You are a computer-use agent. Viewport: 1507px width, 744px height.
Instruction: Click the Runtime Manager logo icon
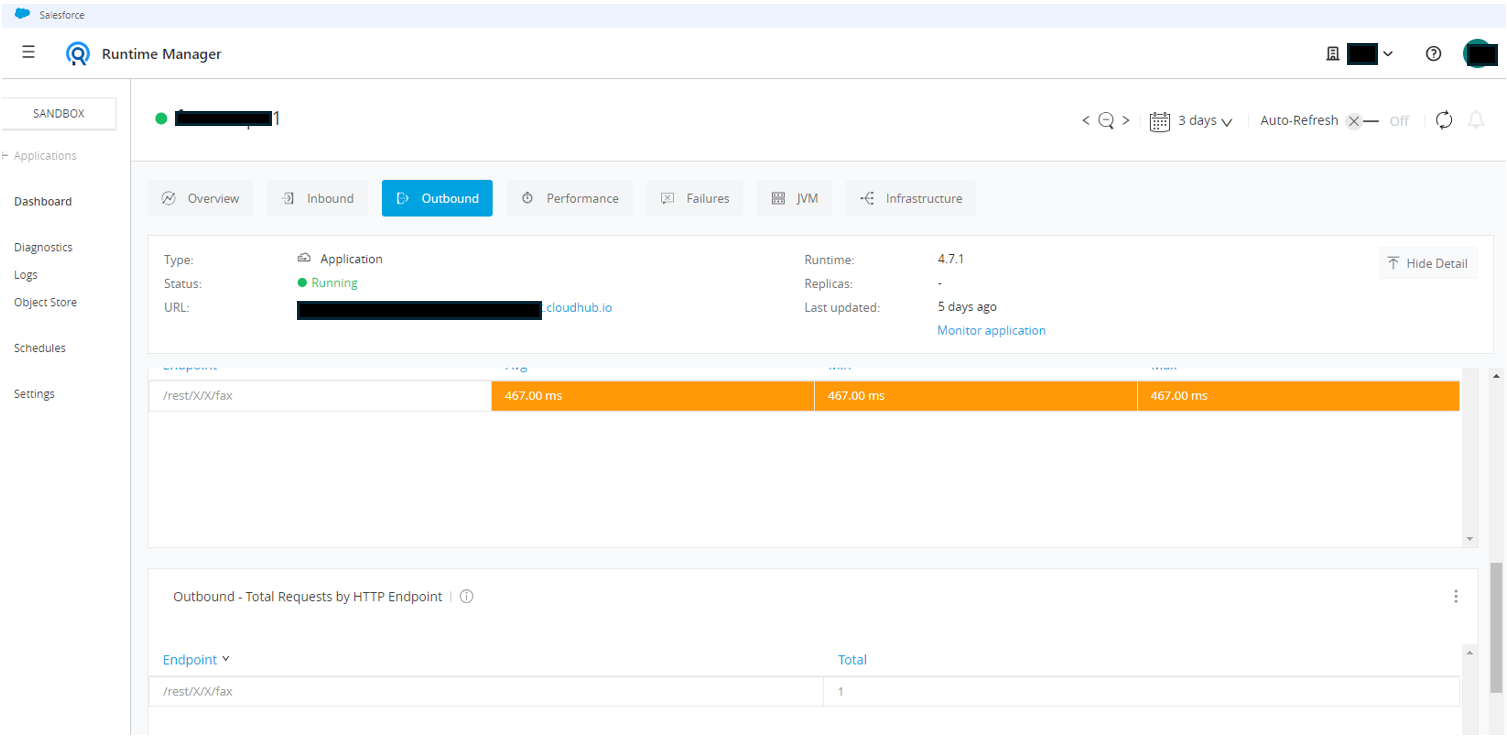[78, 54]
